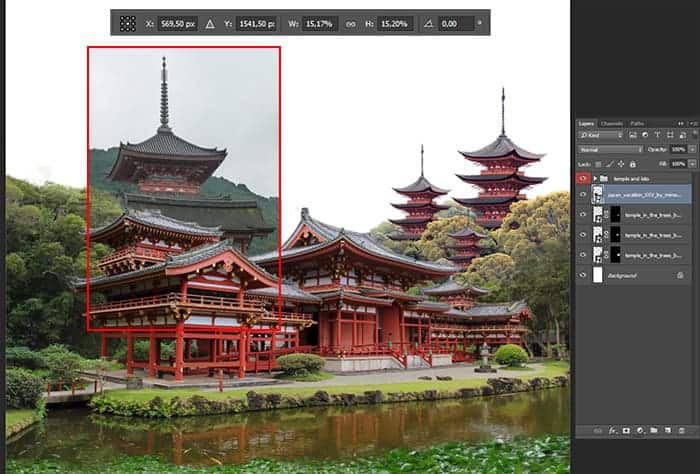Select the Background layer thumbnail
Viewport: 700px width, 474px height.
click(x=599, y=274)
